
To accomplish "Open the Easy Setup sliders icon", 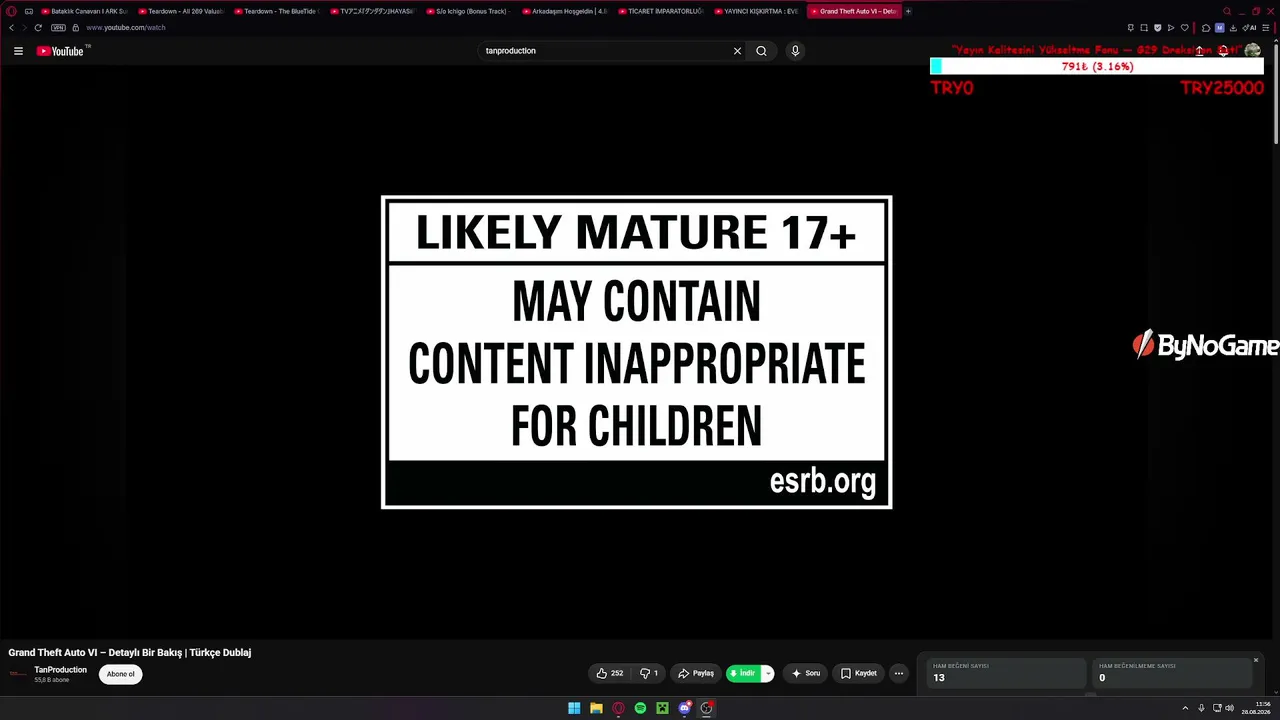I will pos(1265,28).
